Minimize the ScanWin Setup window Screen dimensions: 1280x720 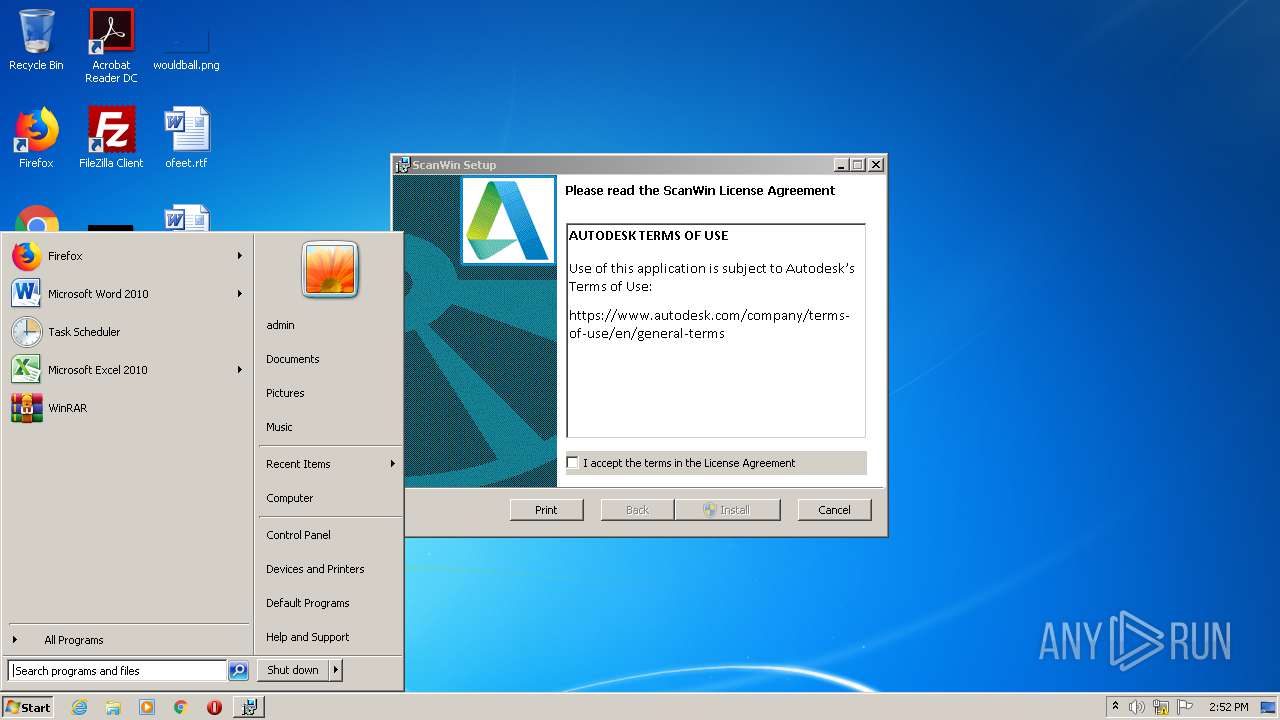click(841, 165)
